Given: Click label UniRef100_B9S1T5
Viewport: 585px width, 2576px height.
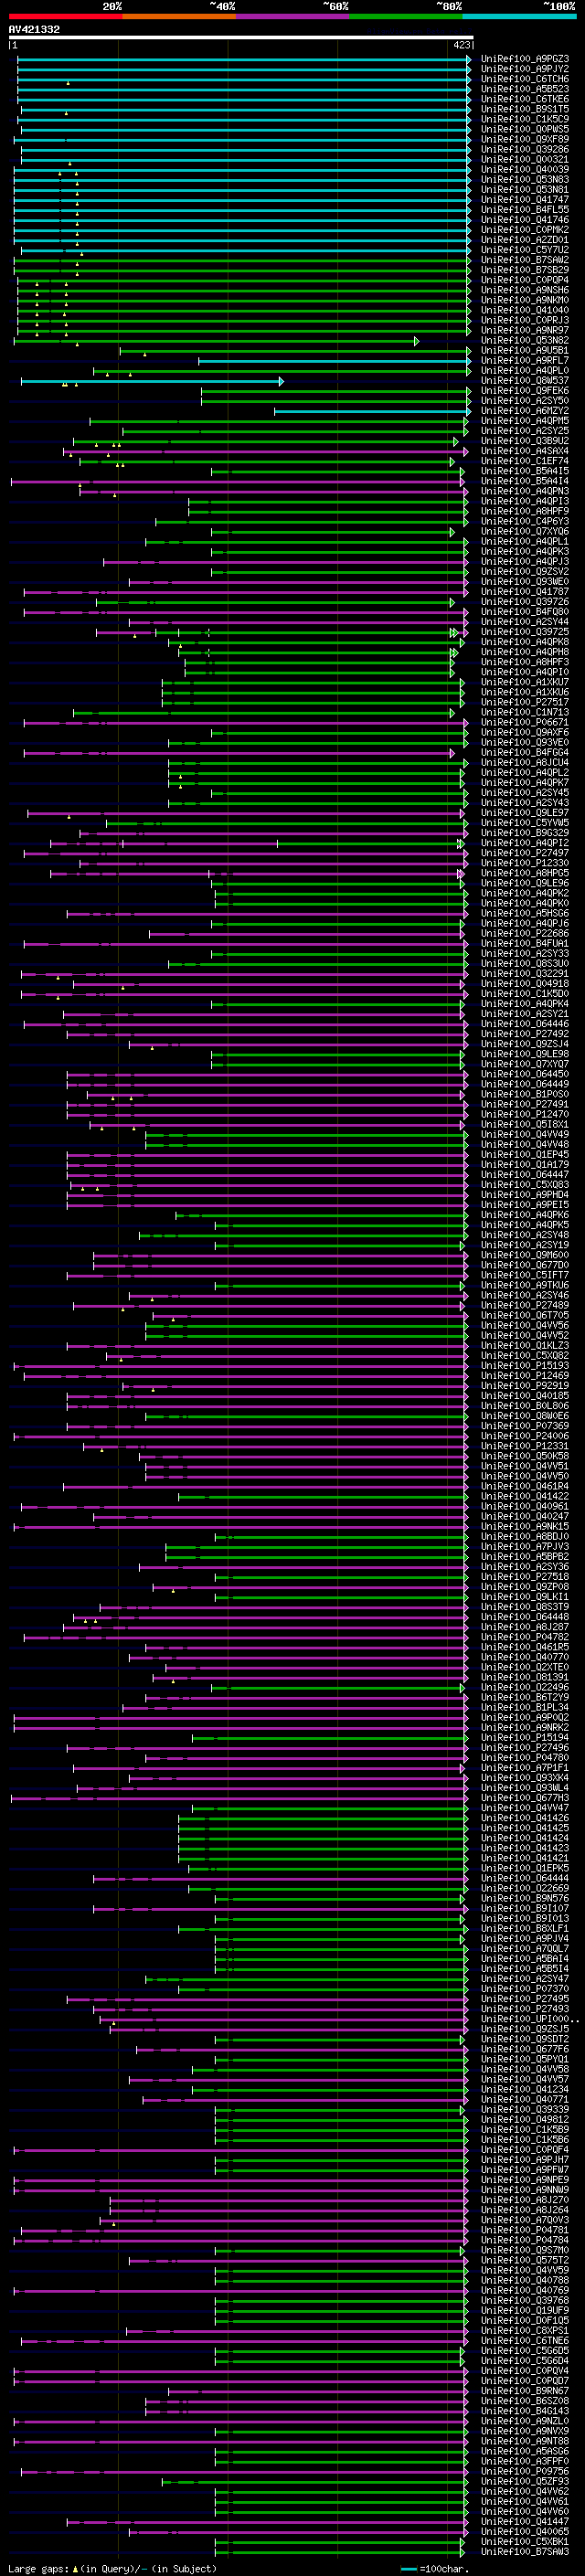Looking at the screenshot, I should click(525, 109).
